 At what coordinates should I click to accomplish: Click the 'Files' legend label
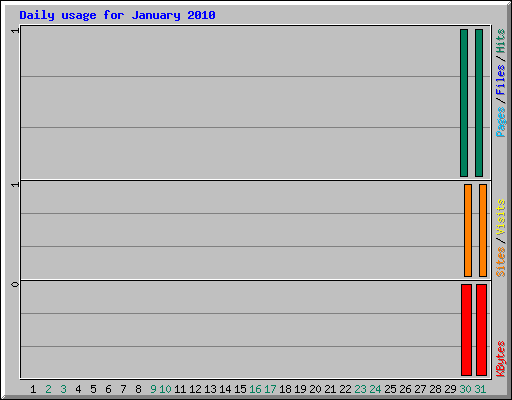(500, 79)
